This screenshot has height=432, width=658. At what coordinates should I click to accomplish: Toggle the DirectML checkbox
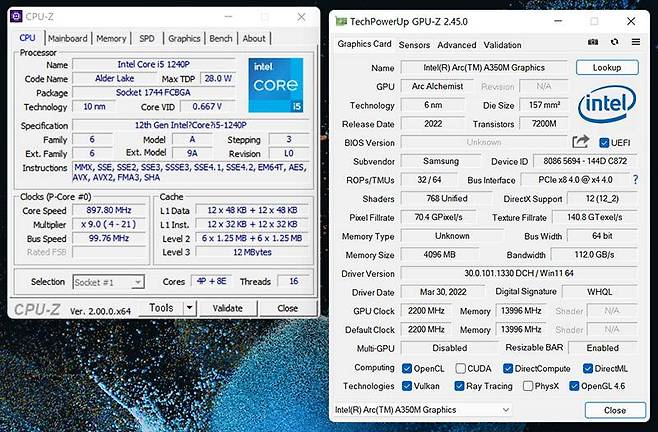click(588, 369)
